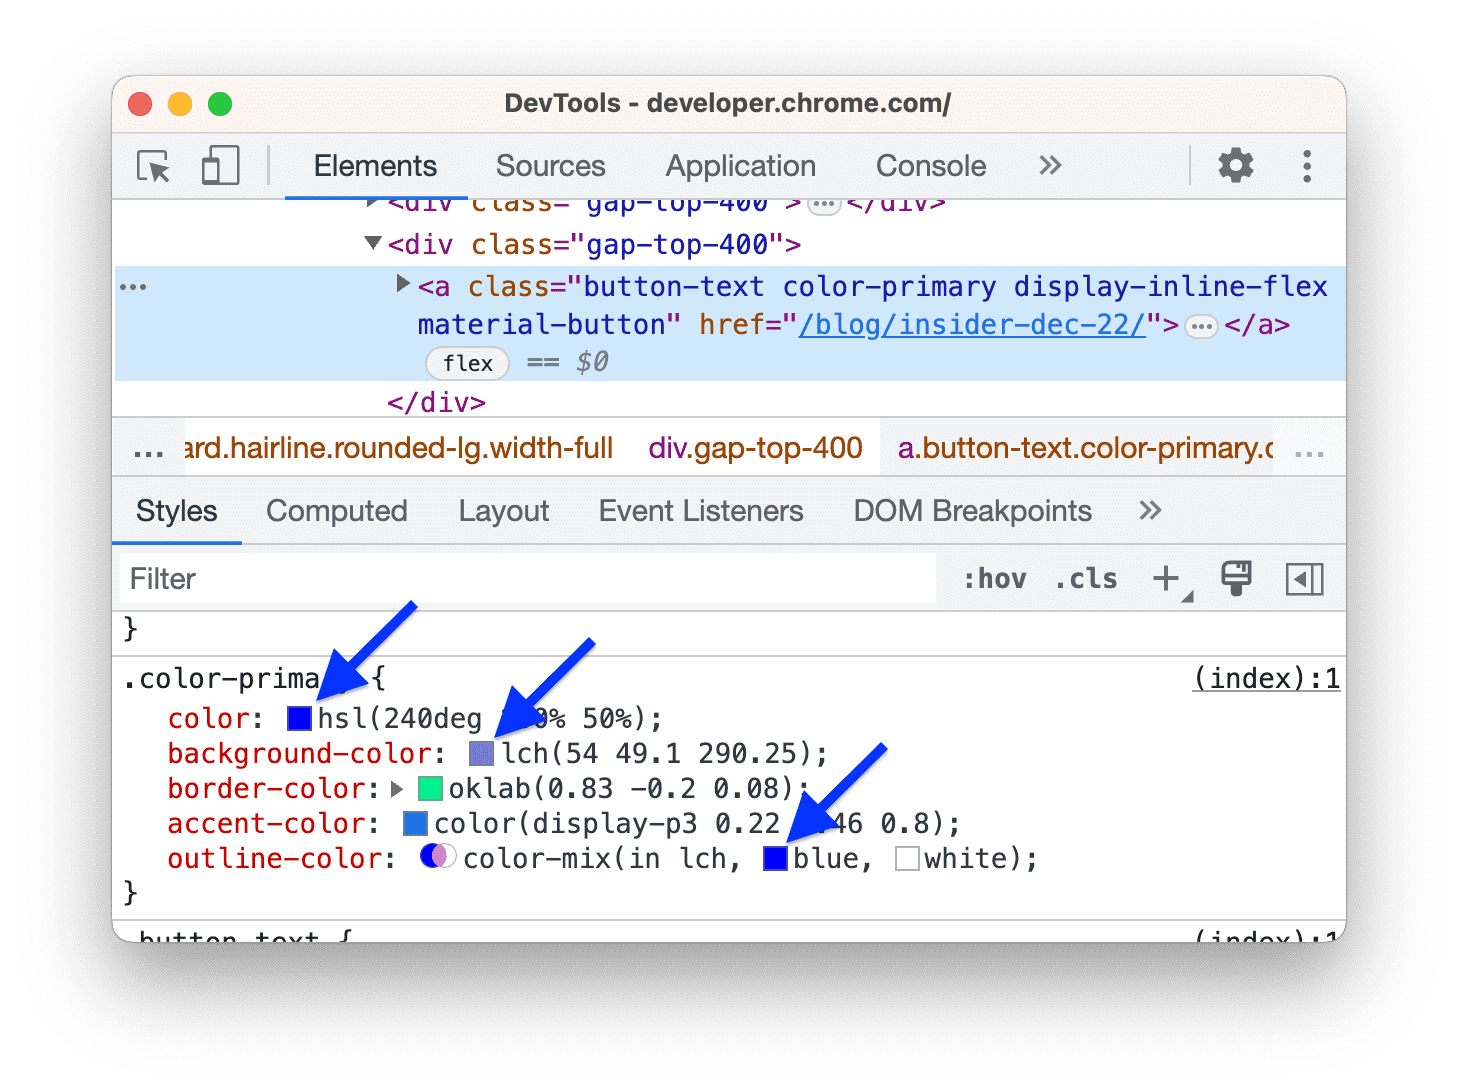
Task: Toggle element state with :hov
Action: coord(995,578)
